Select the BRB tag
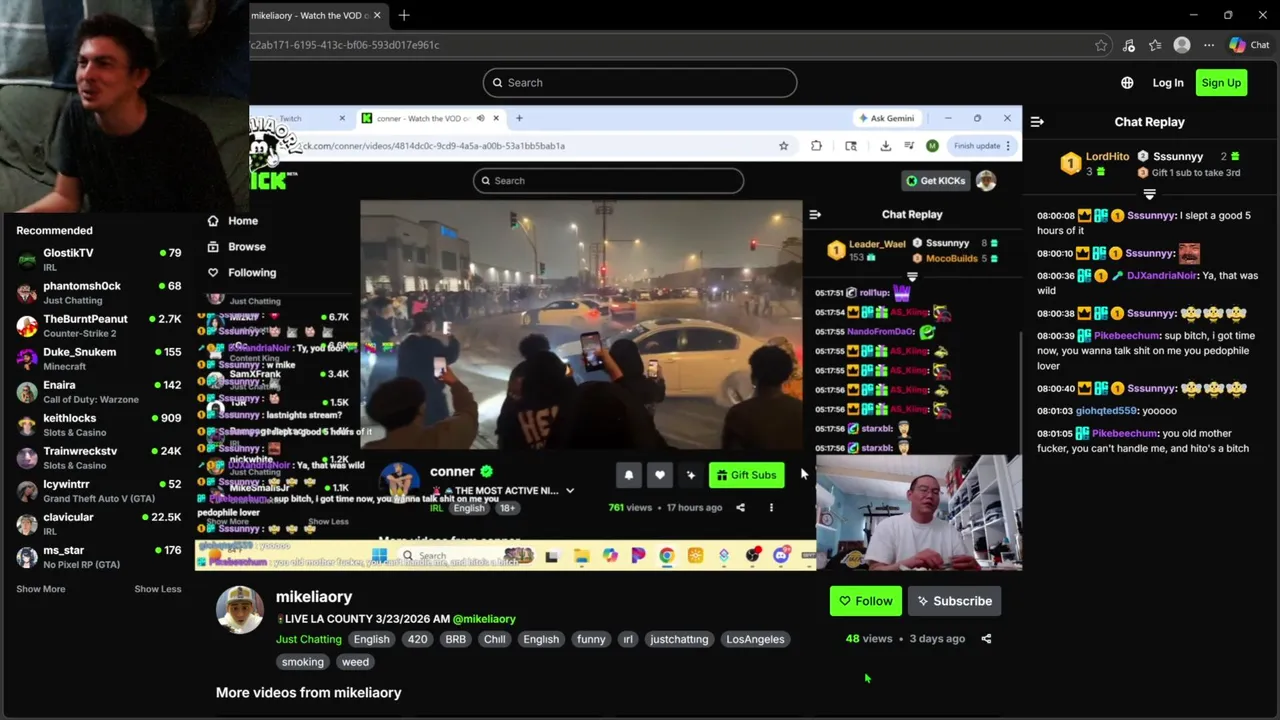Screen dimensions: 1280x720 [x=456, y=639]
